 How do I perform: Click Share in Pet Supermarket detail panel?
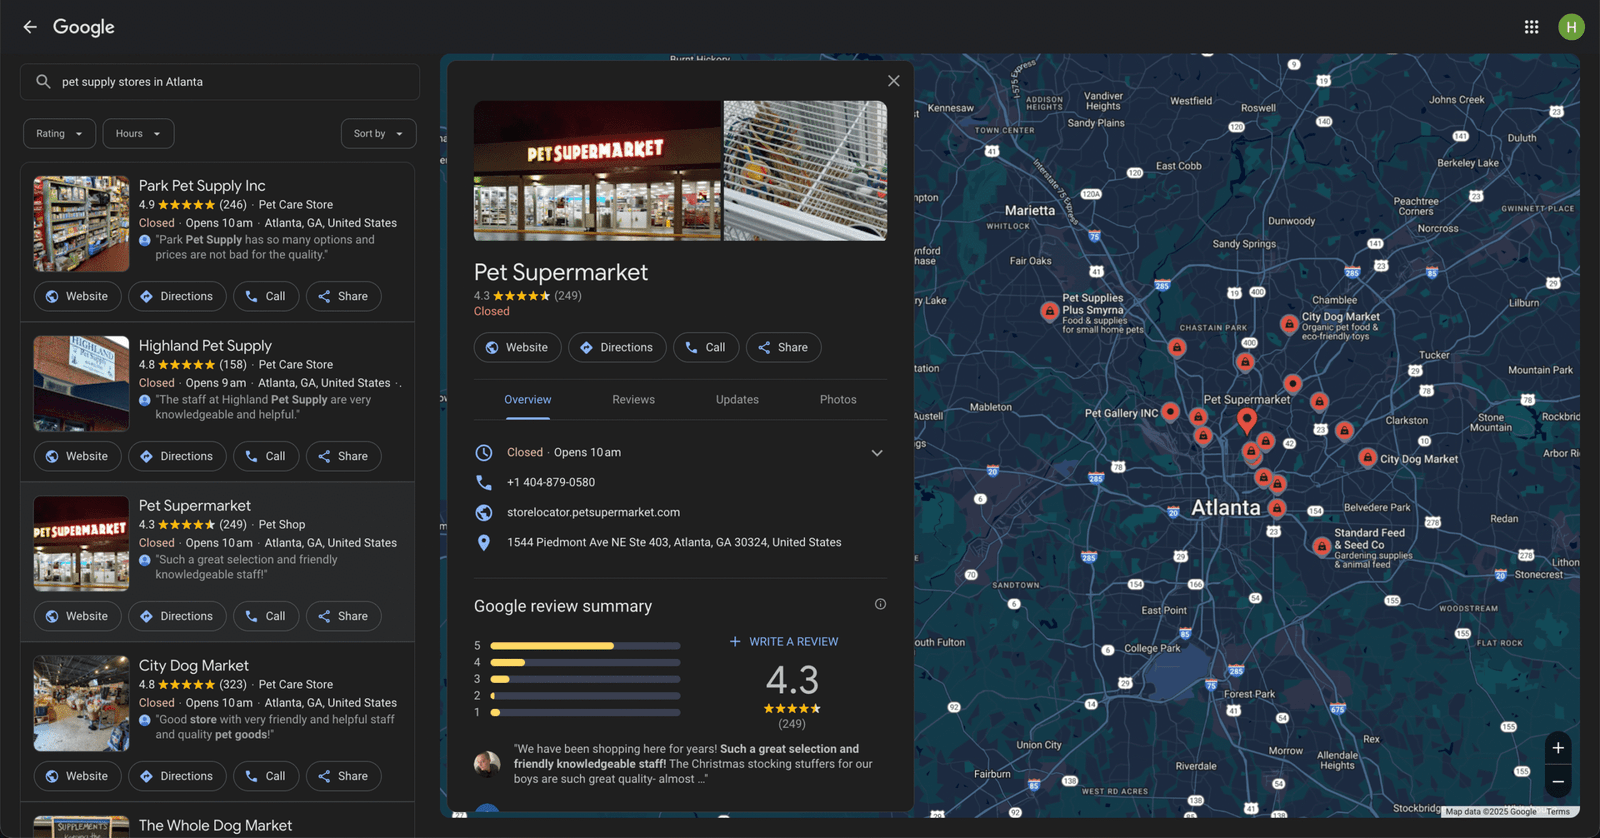pos(783,348)
